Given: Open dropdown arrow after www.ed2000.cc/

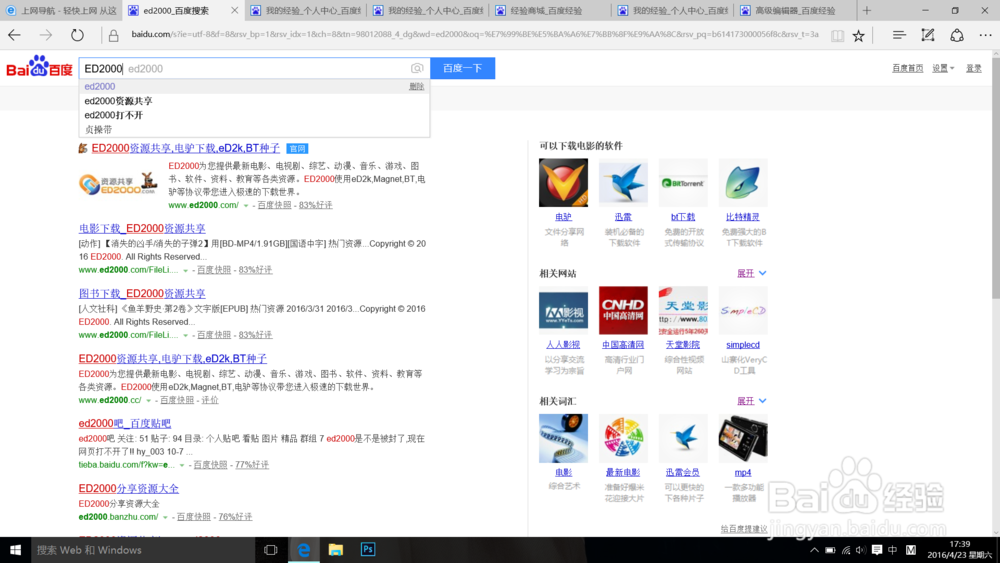Looking at the screenshot, I should tap(149, 400).
